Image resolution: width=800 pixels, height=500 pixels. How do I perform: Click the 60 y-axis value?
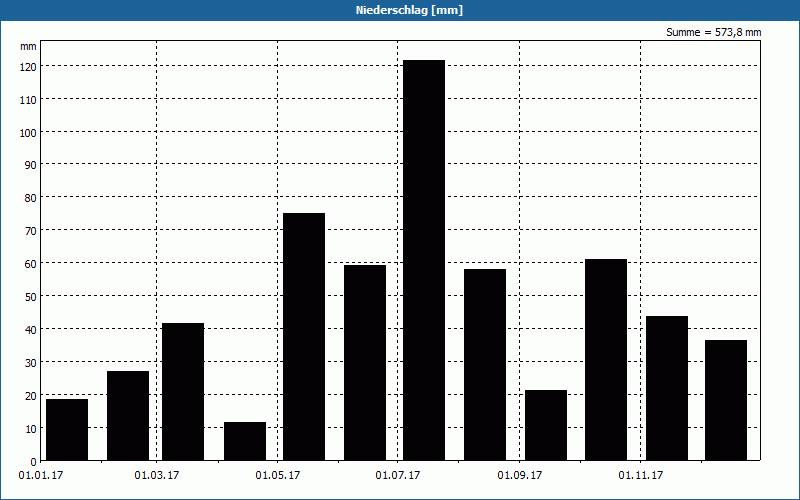tap(31, 264)
